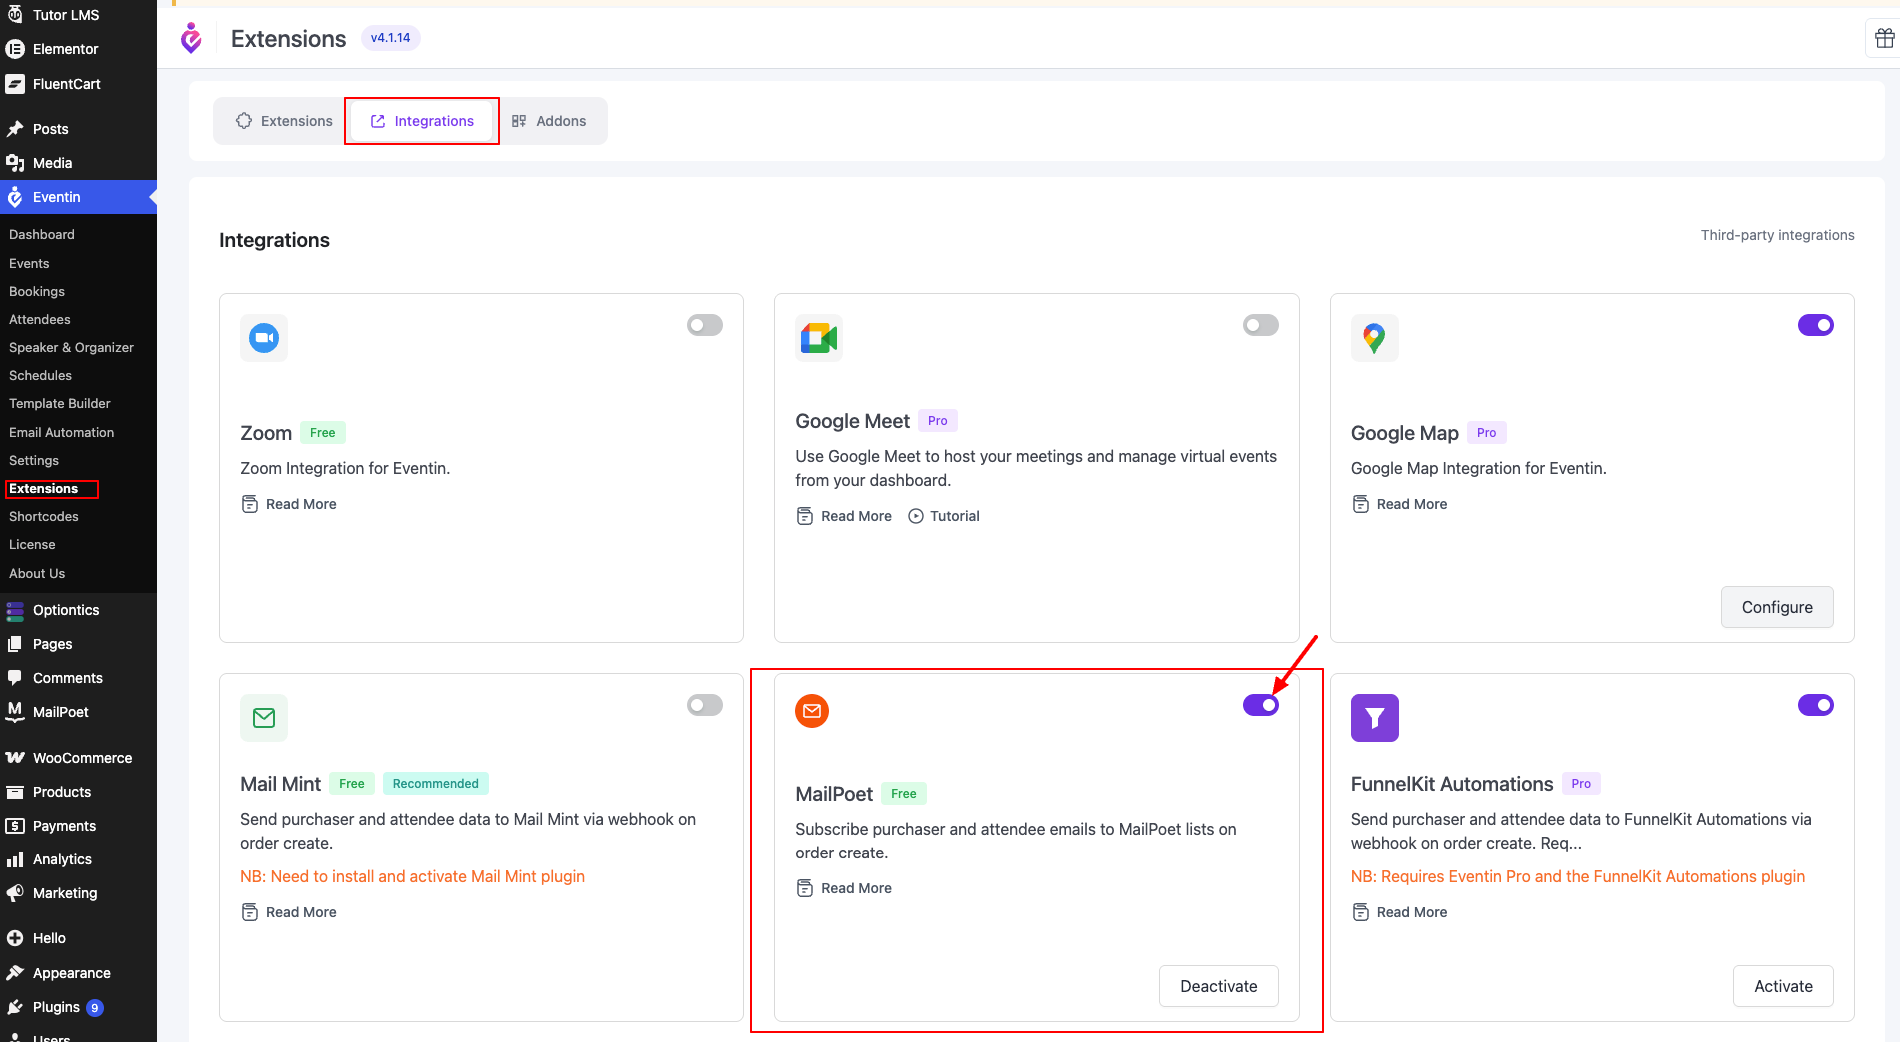Click the Appearance brush icon

[15, 973]
